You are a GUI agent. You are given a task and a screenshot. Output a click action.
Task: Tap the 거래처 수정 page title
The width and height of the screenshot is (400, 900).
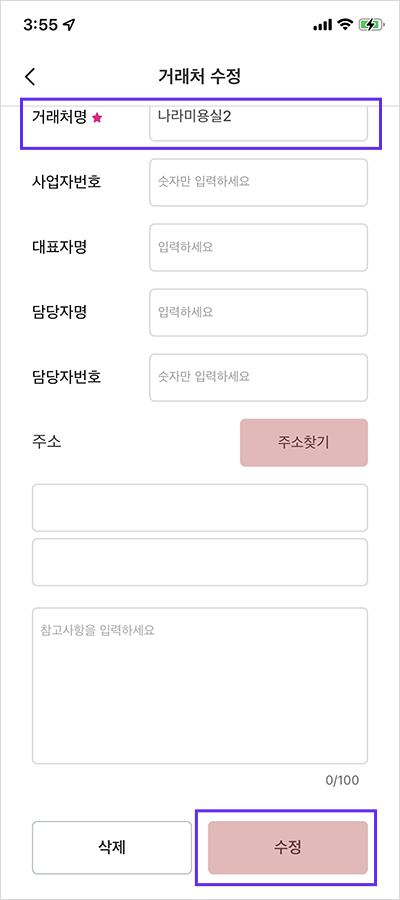[x=199, y=76]
